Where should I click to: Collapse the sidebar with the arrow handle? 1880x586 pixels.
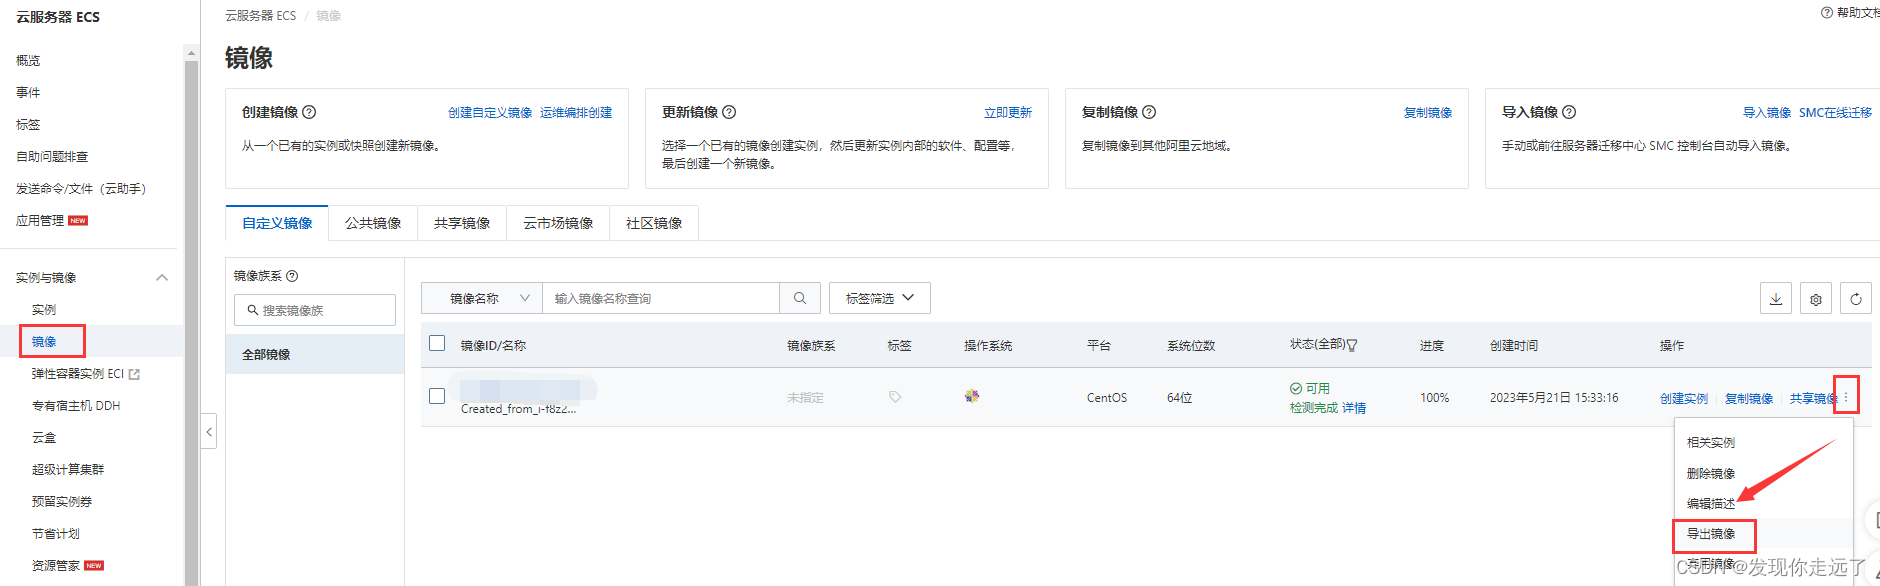209,431
